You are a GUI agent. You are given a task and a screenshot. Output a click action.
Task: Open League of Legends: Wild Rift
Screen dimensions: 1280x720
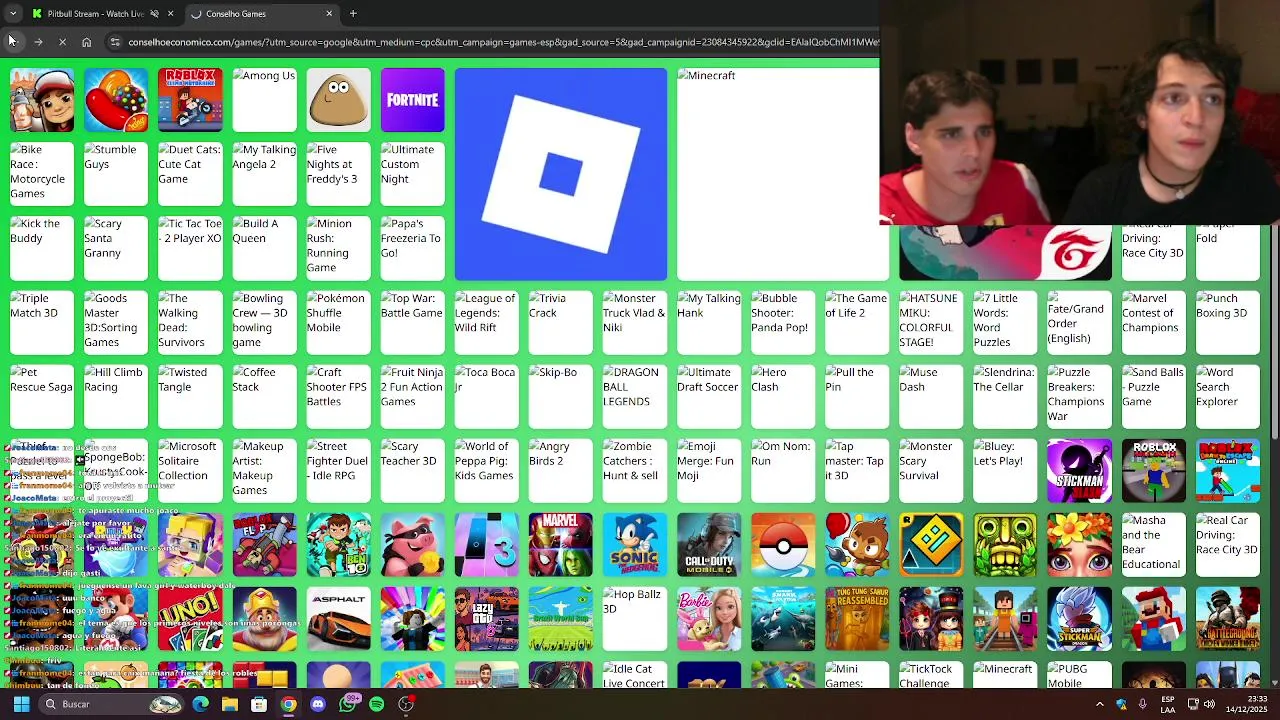tap(486, 322)
